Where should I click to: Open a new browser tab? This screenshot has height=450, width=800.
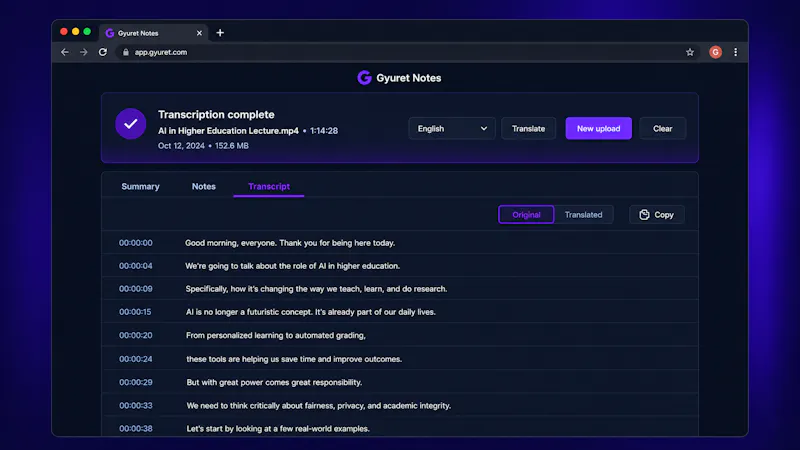[220, 33]
